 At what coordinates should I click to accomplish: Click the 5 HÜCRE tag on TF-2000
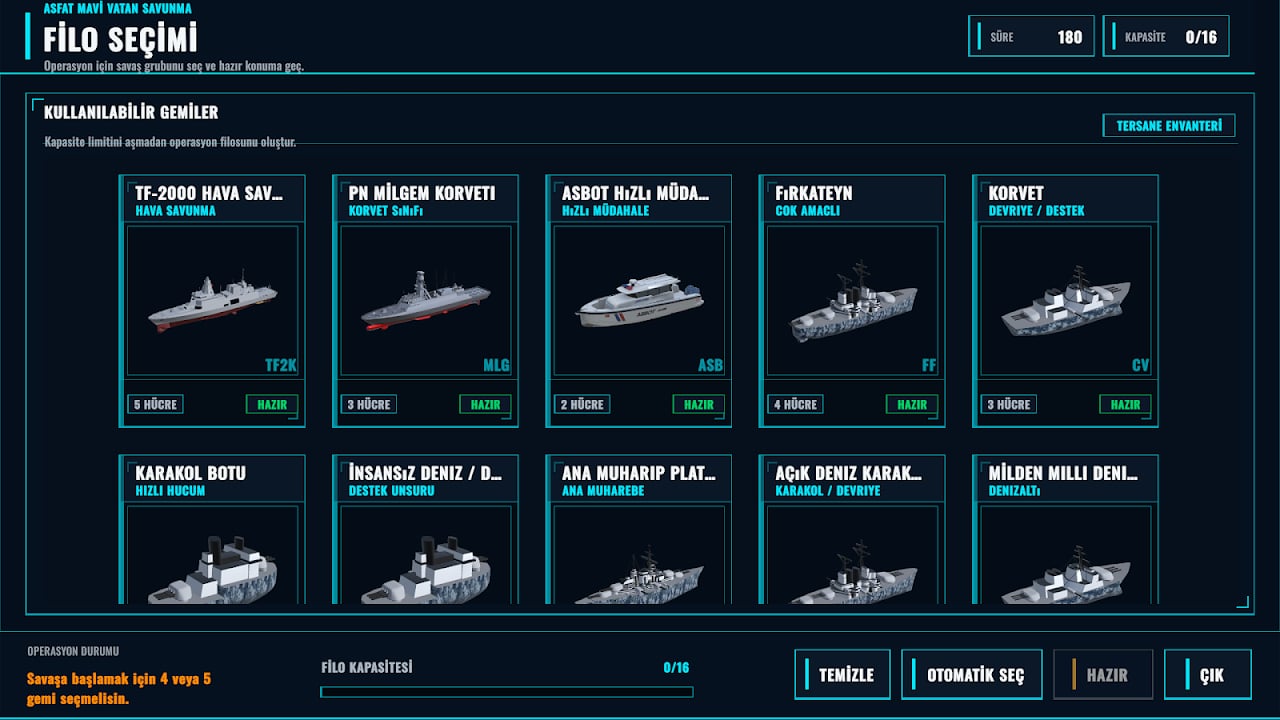156,405
